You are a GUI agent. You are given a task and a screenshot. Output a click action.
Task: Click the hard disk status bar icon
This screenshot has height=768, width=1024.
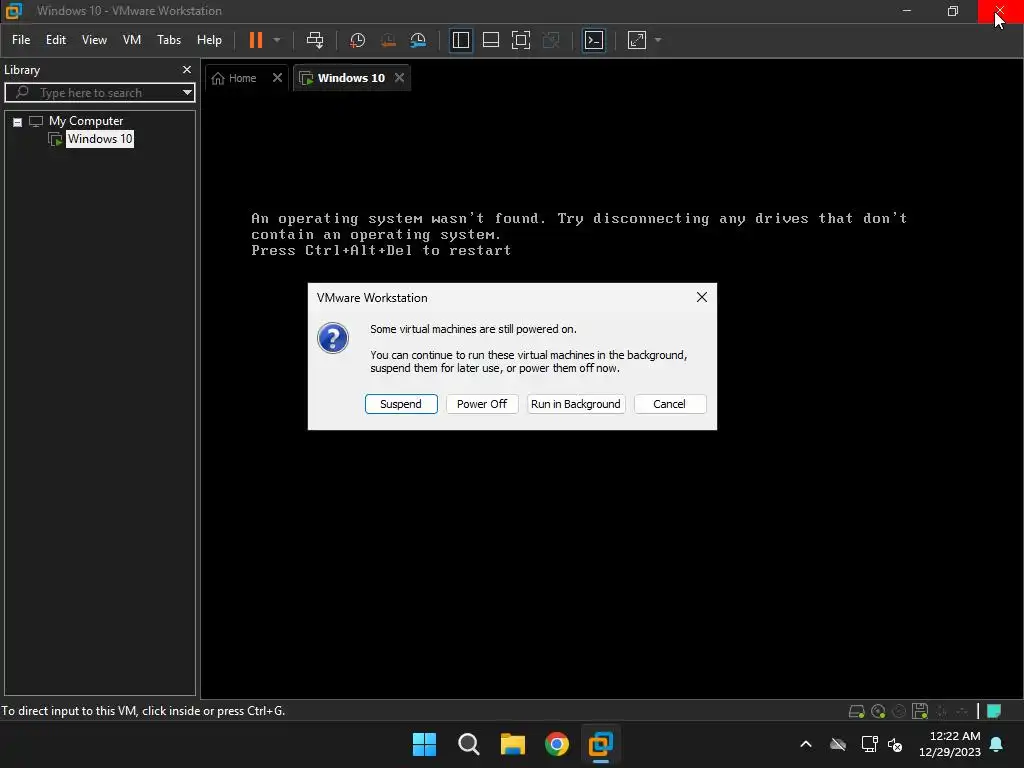click(857, 711)
